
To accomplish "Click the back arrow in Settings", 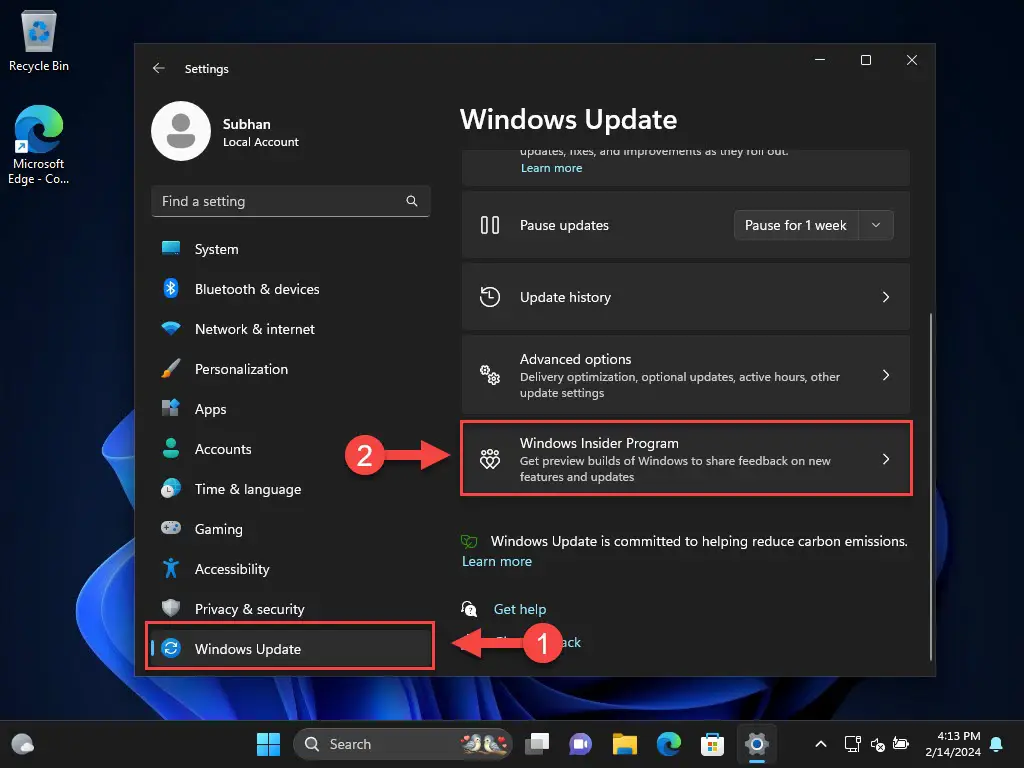I will click(158, 69).
